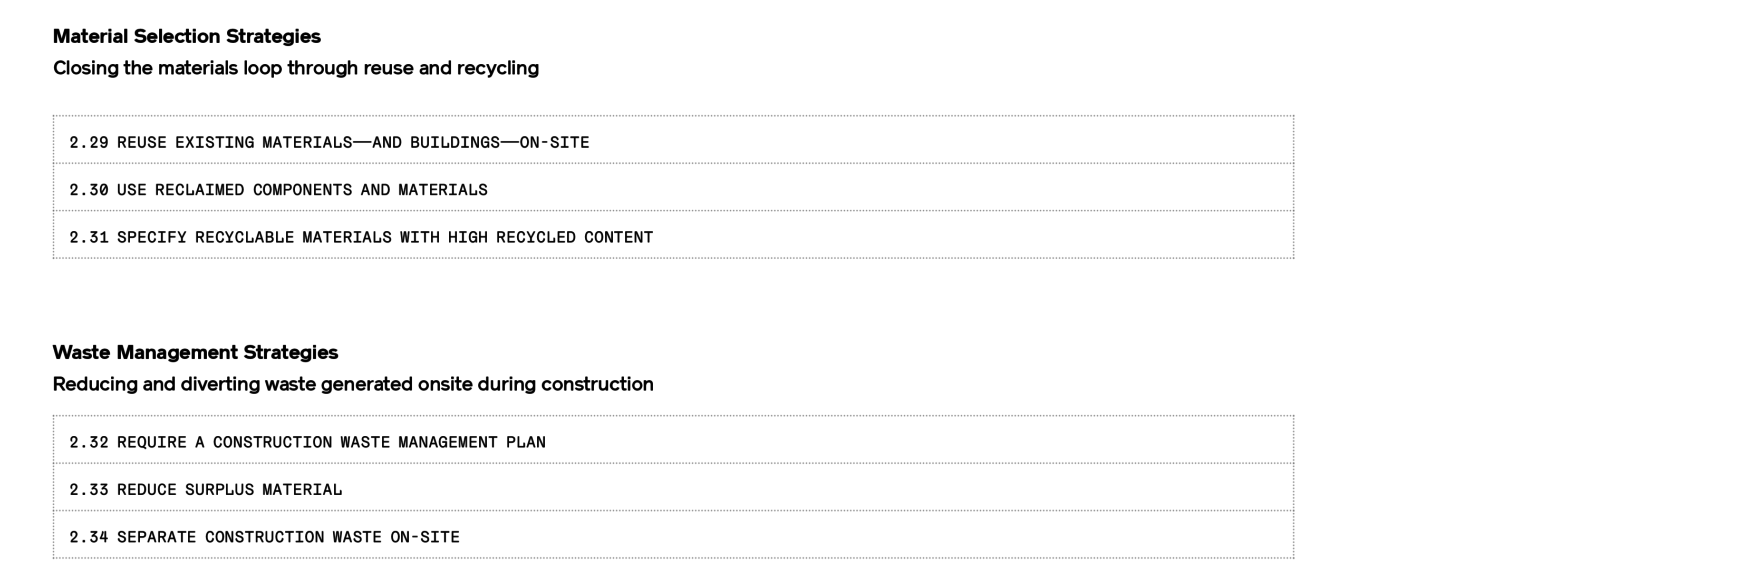1740x588 pixels.
Task: Select 'Specify Recyclable Materials With High Recycled Content'
Action: 673,235
